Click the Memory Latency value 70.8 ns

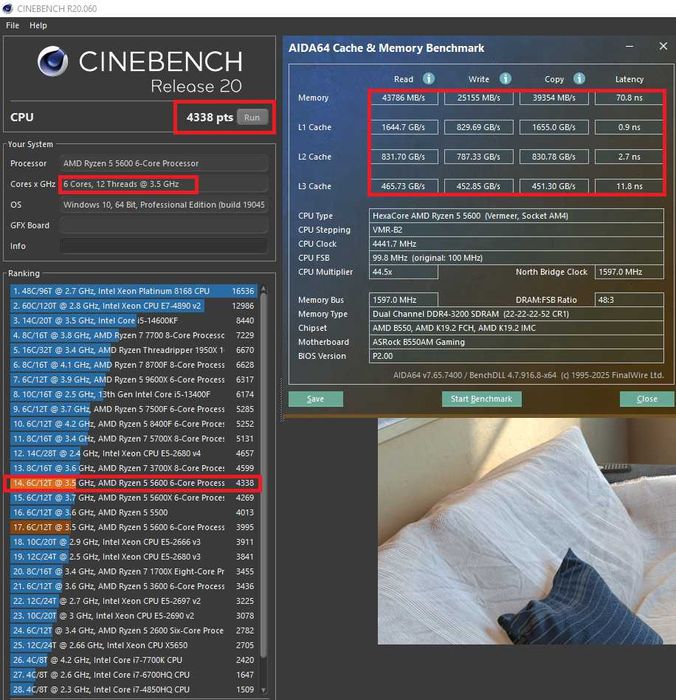point(629,98)
